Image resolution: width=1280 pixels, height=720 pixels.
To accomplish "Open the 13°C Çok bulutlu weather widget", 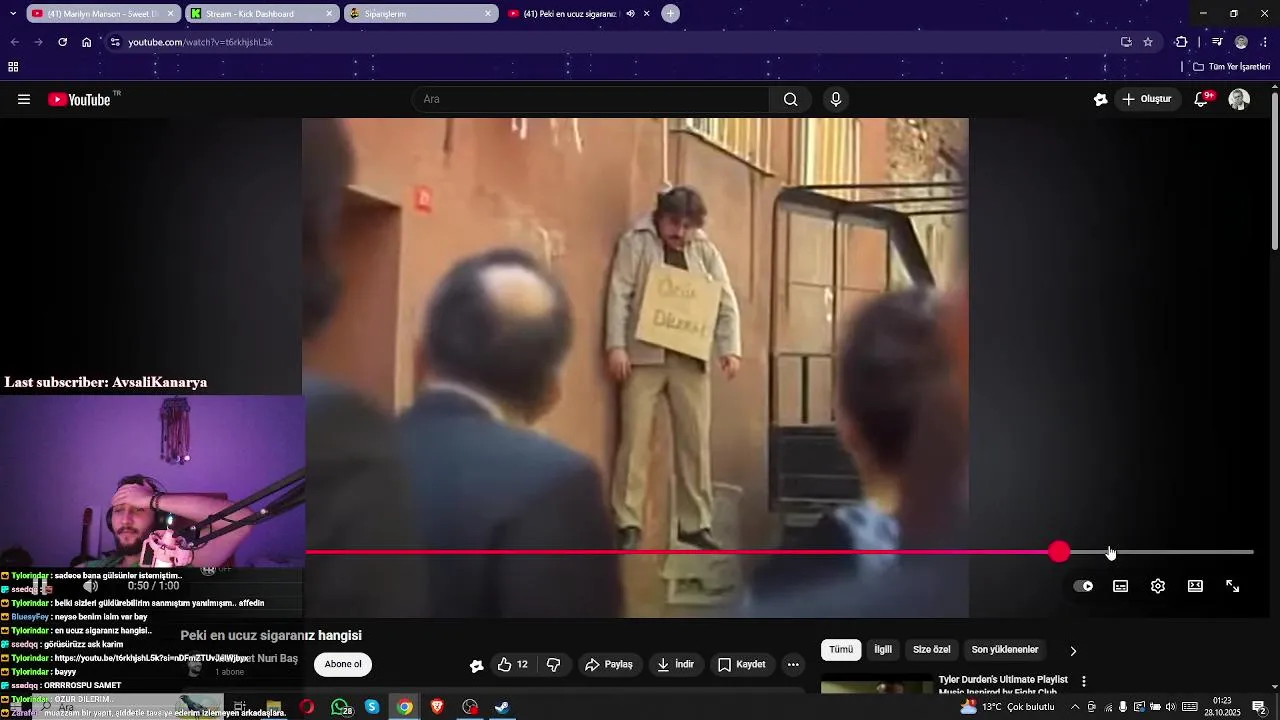I will click(1007, 707).
